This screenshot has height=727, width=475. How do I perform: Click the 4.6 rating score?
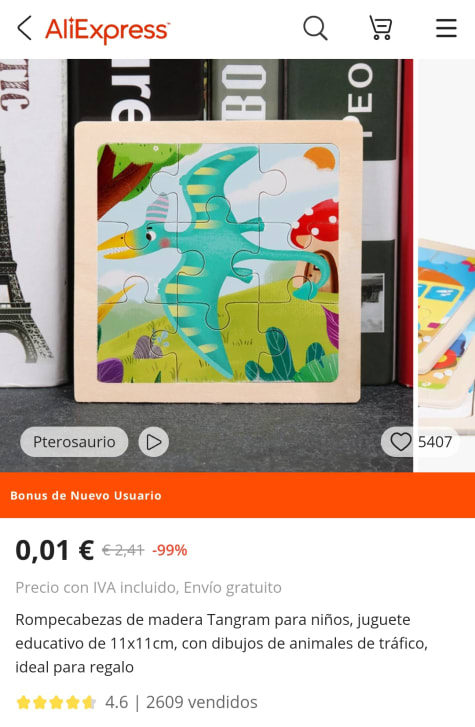pos(116,702)
